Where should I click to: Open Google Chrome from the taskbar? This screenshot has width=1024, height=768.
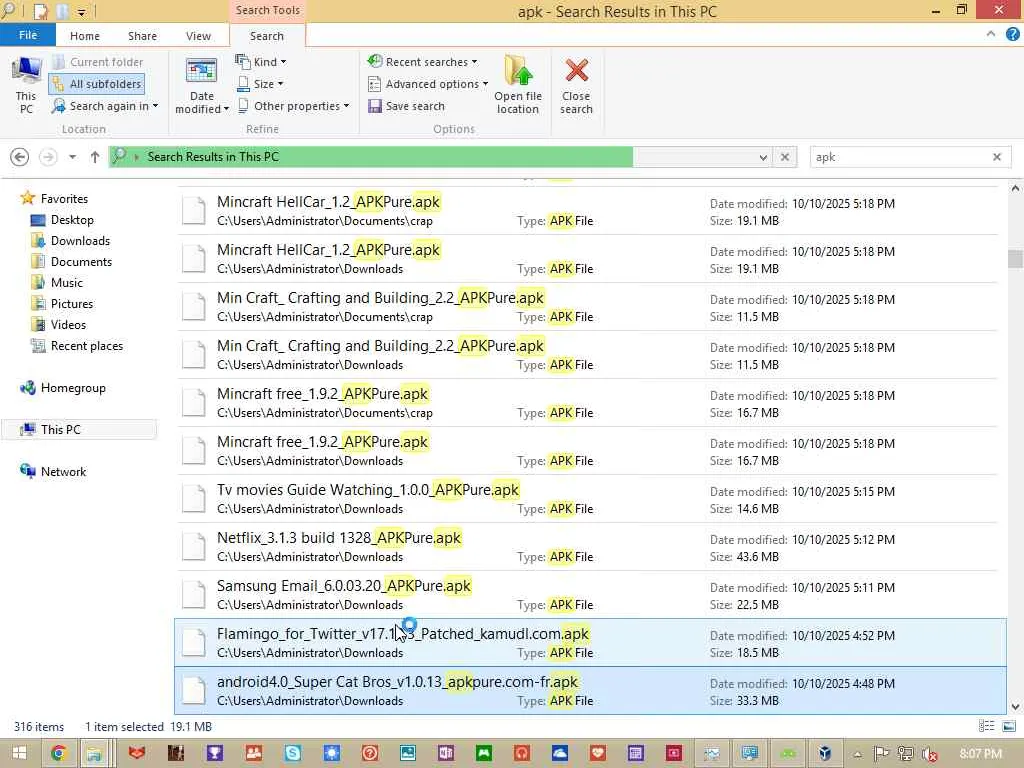click(58, 754)
